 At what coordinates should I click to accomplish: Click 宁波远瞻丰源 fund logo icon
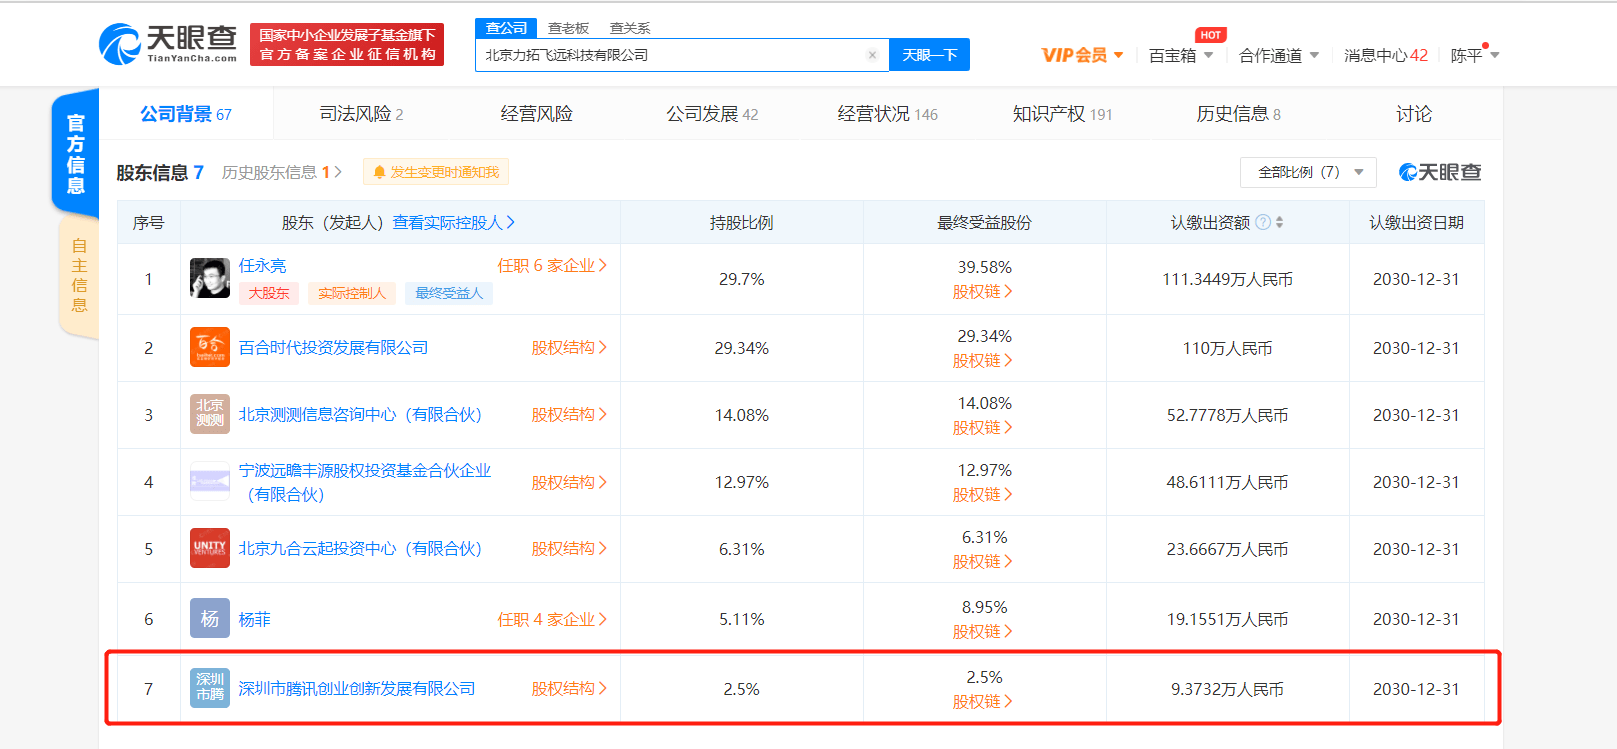210,482
